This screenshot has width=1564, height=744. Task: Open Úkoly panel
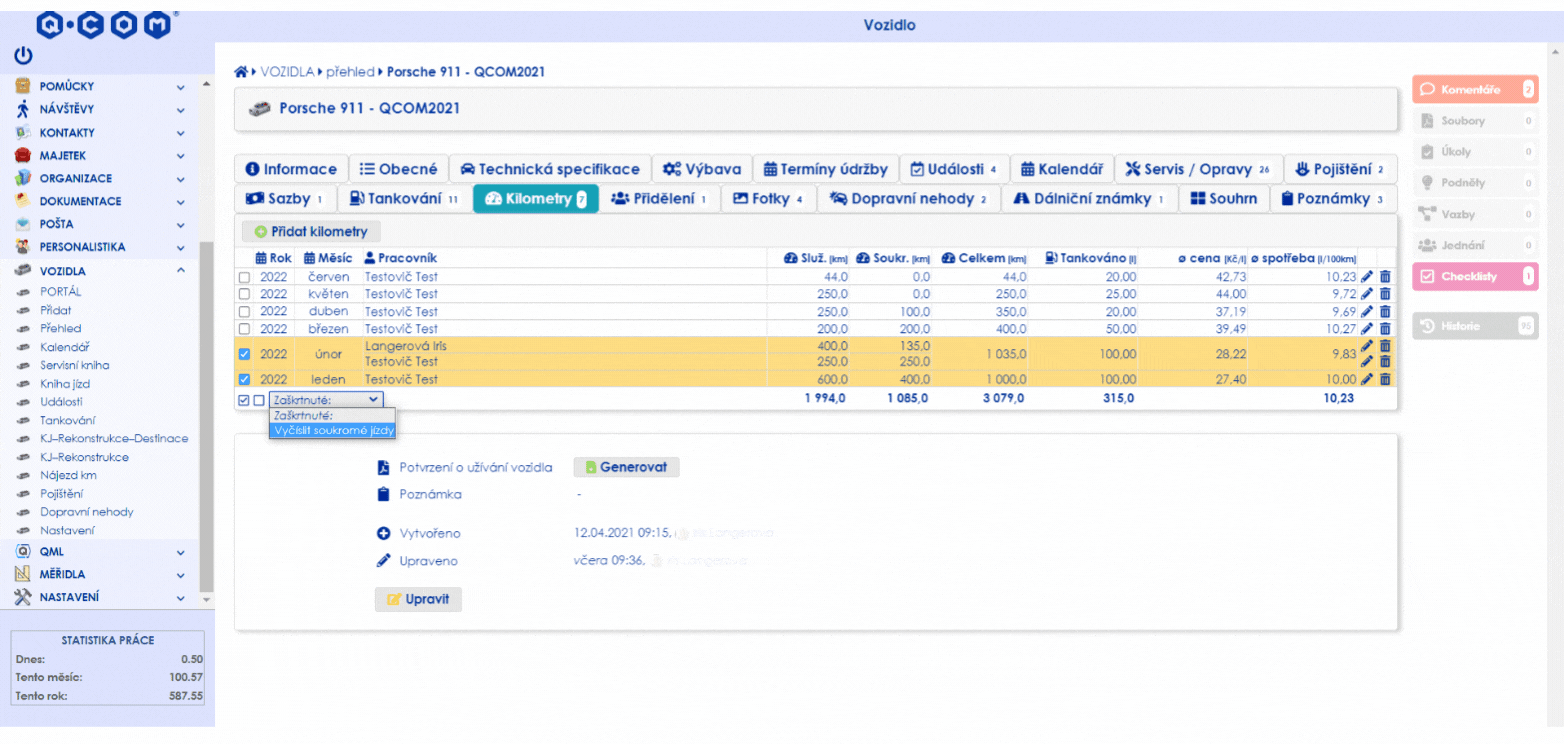[1475, 152]
